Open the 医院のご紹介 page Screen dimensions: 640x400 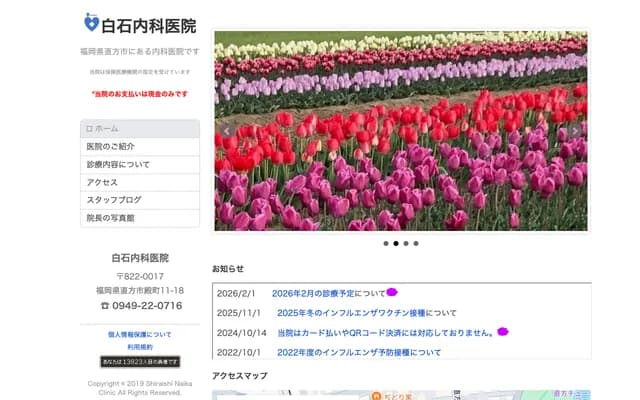[x=139, y=147]
